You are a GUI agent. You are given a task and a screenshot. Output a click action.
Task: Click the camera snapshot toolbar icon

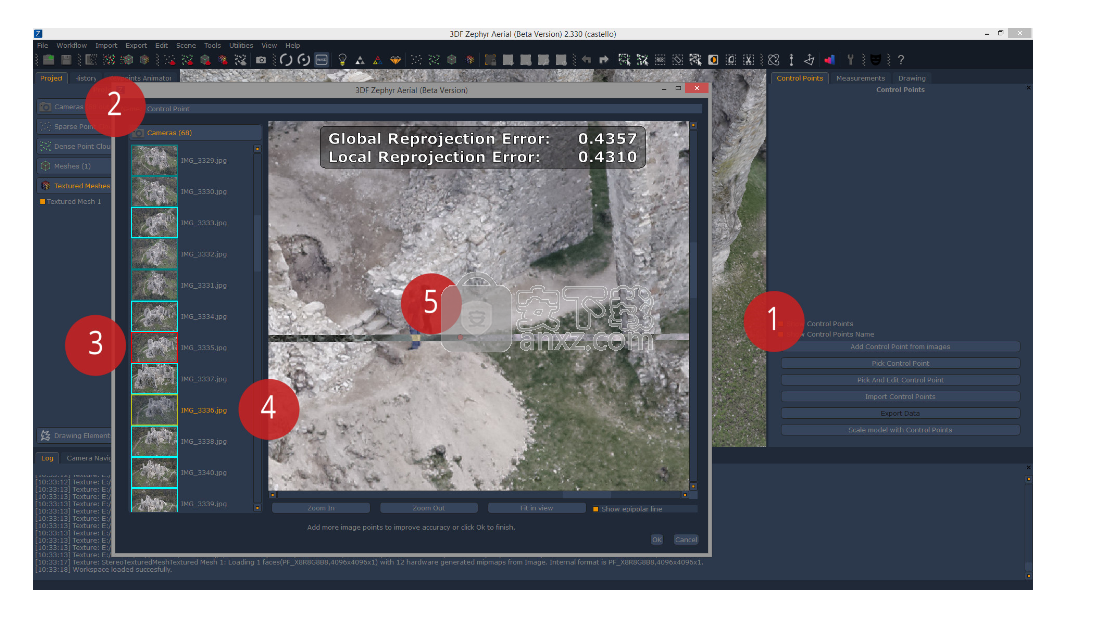[260, 60]
